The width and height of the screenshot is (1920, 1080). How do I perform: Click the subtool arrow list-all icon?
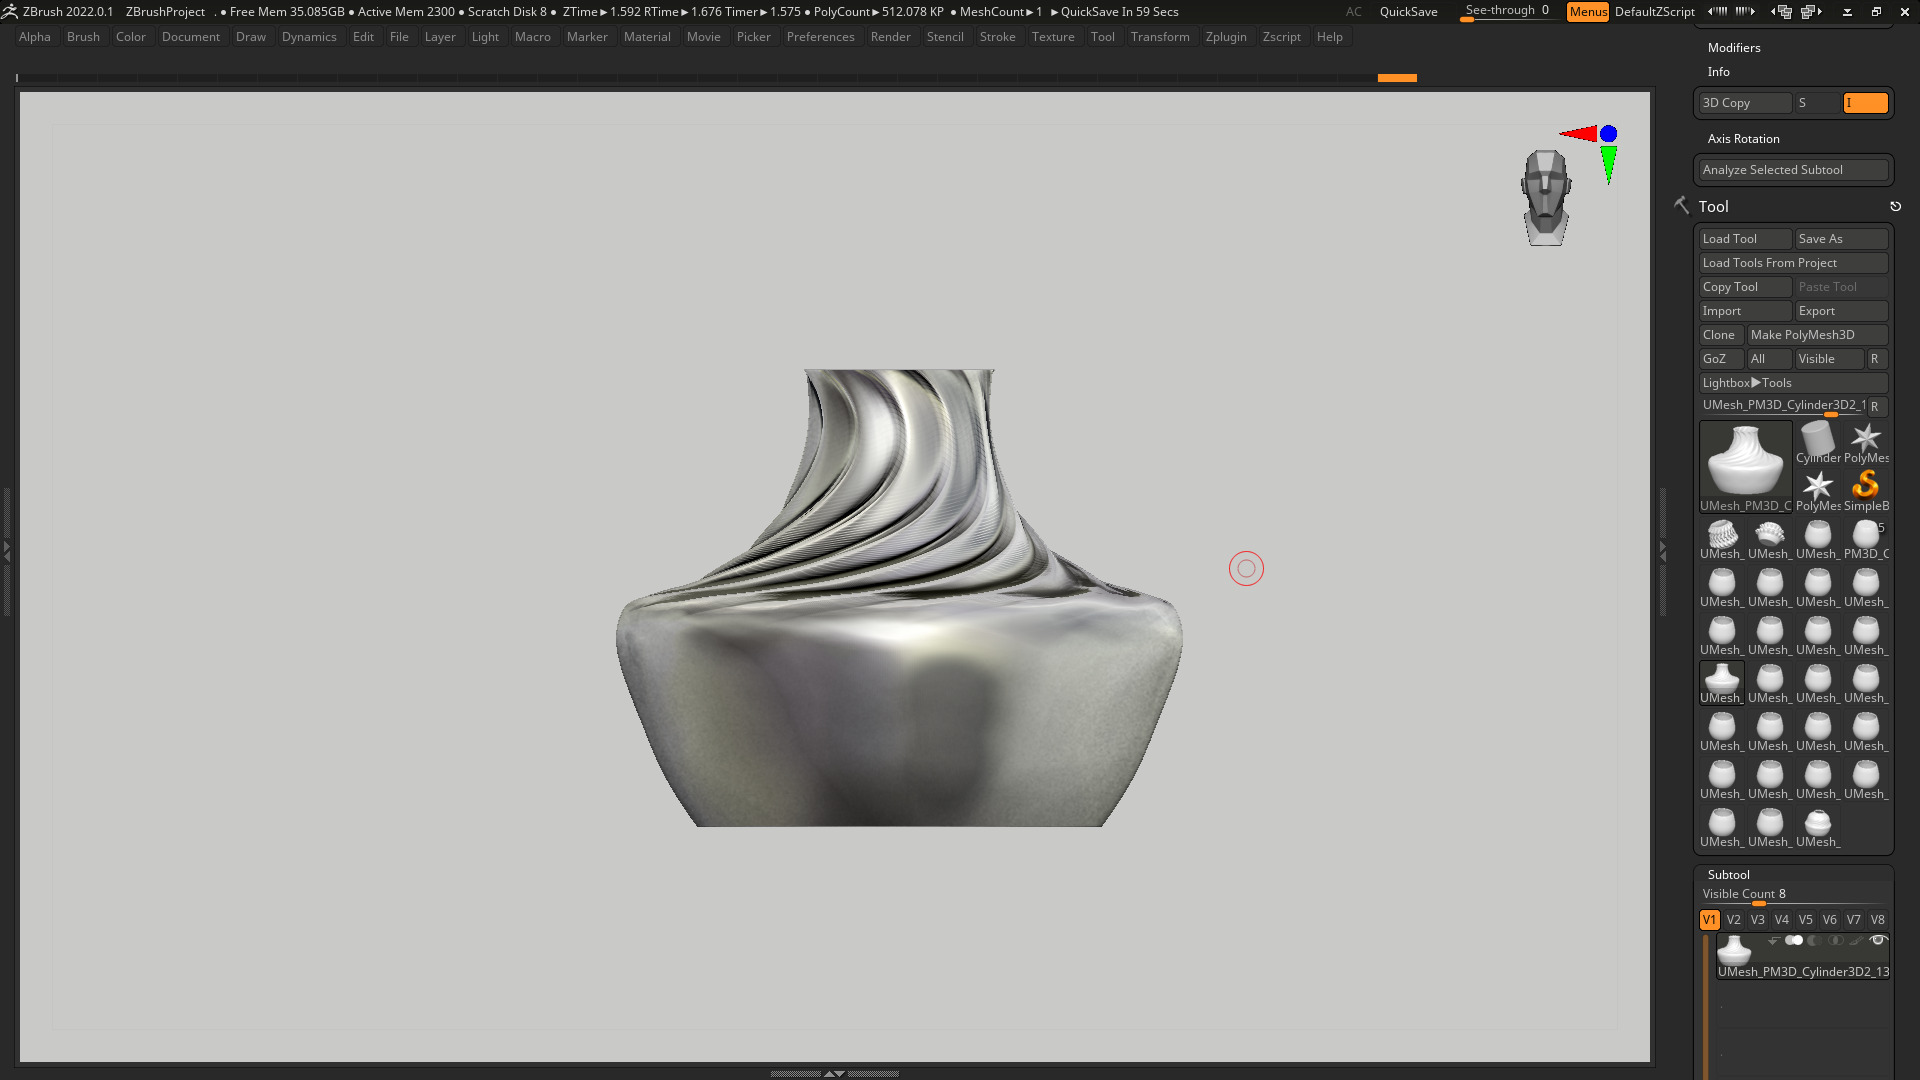coord(1773,940)
